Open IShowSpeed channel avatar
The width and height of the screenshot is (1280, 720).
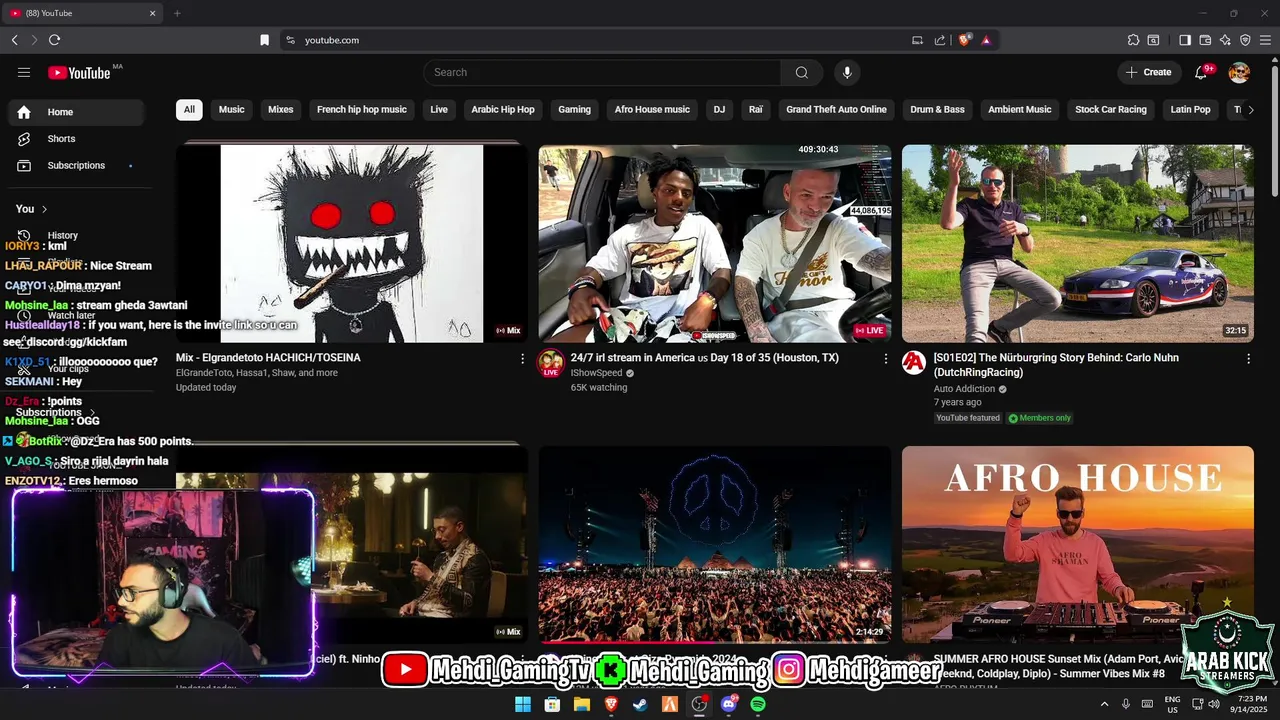550,362
